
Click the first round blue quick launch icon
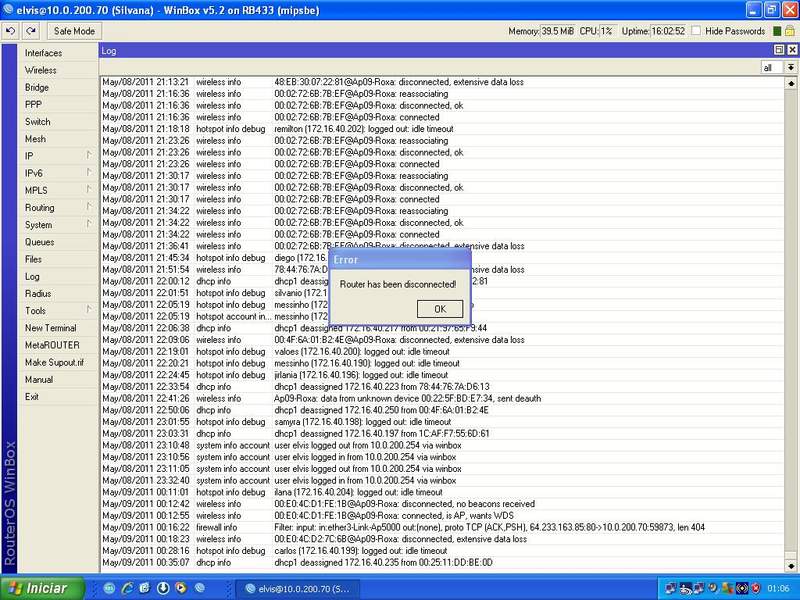point(109,588)
